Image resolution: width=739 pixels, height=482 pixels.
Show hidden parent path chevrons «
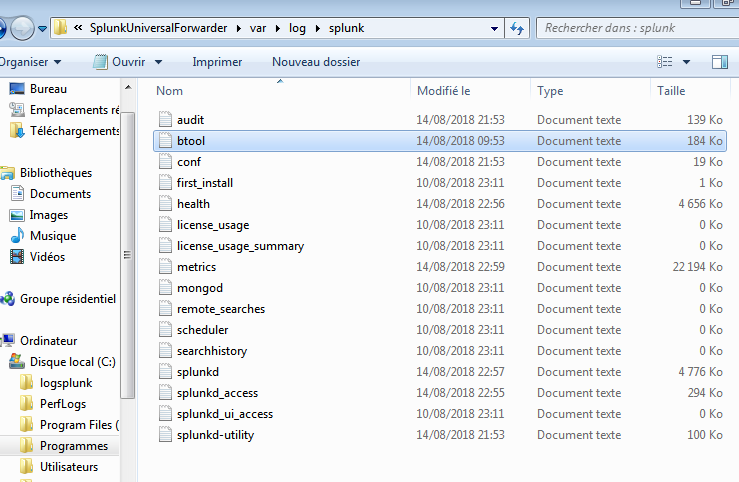(78, 28)
